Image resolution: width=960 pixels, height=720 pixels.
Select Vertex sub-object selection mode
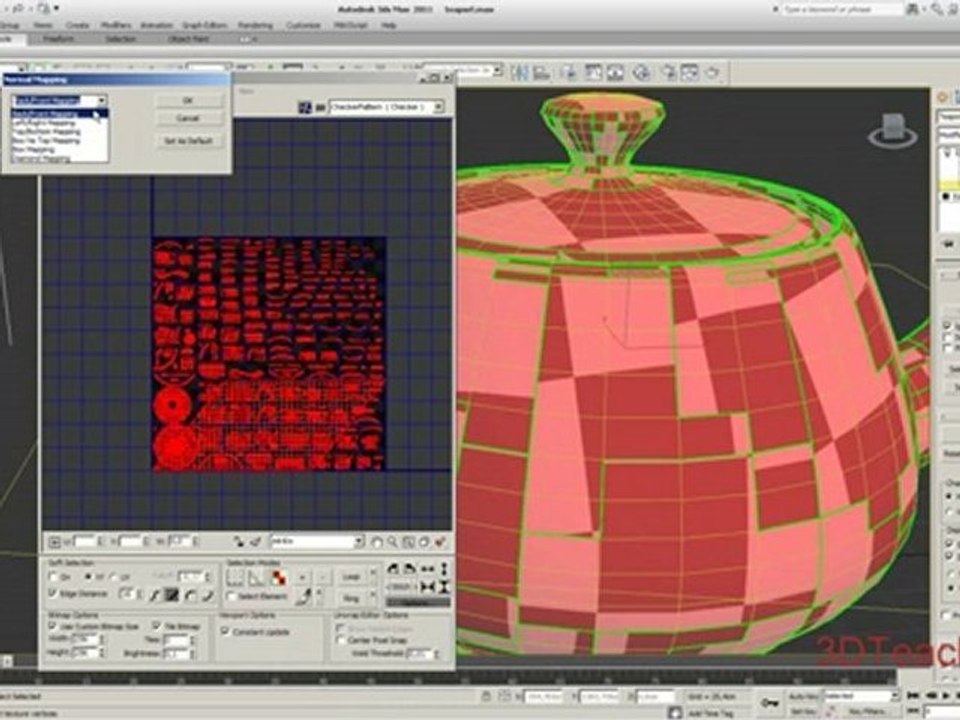(235, 577)
